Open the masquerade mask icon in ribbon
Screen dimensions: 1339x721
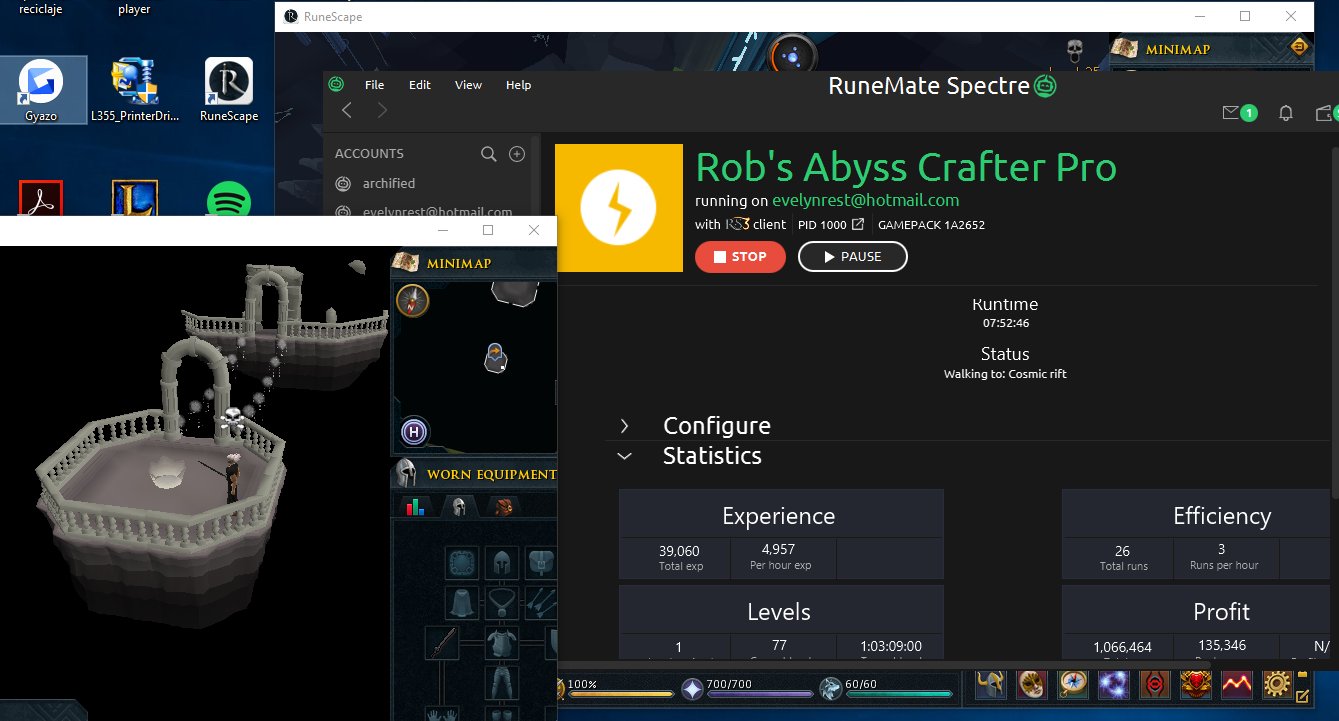[x=1032, y=685]
